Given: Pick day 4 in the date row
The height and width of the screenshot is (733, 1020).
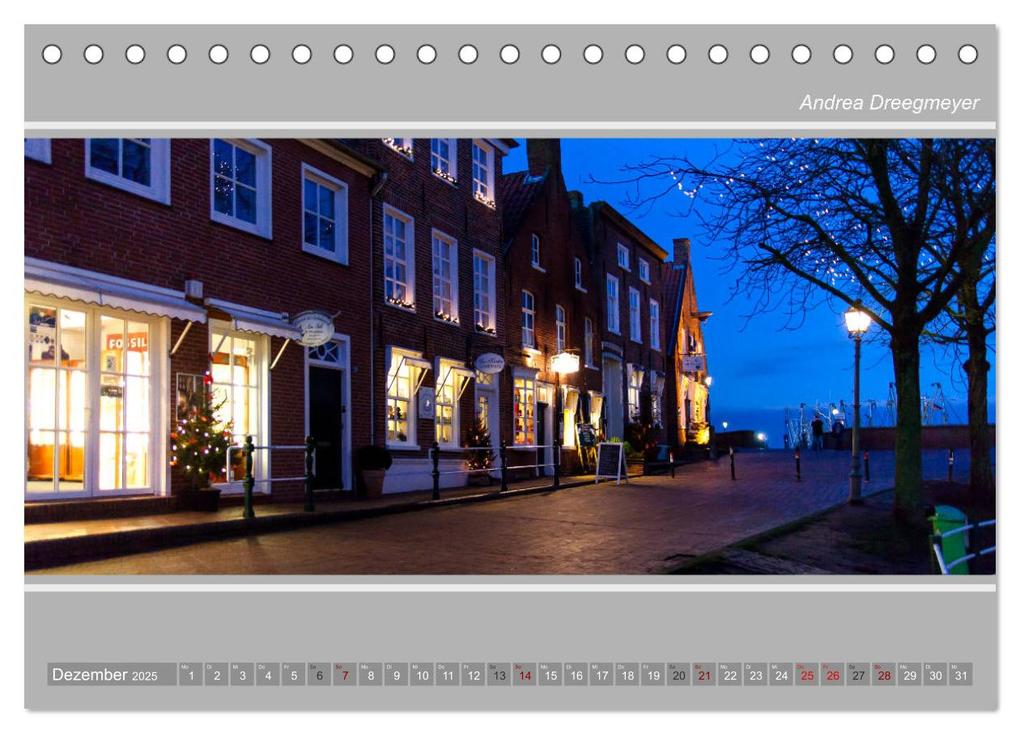Looking at the screenshot, I should 268,674.
